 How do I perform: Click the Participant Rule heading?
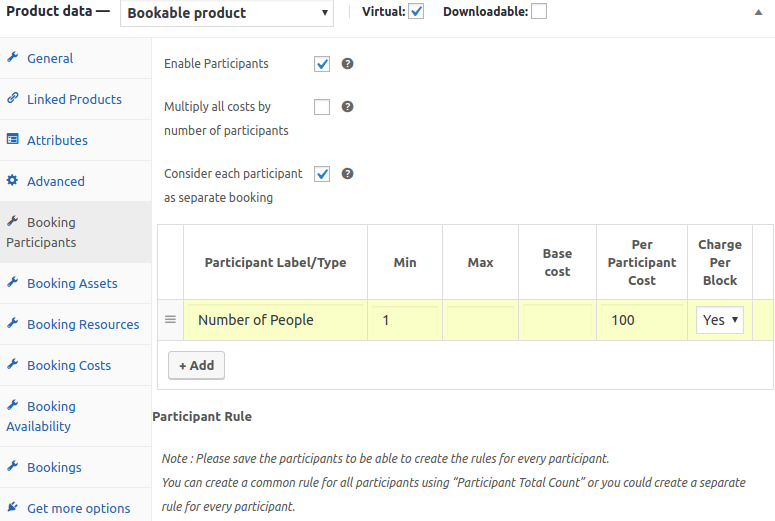tap(202, 416)
